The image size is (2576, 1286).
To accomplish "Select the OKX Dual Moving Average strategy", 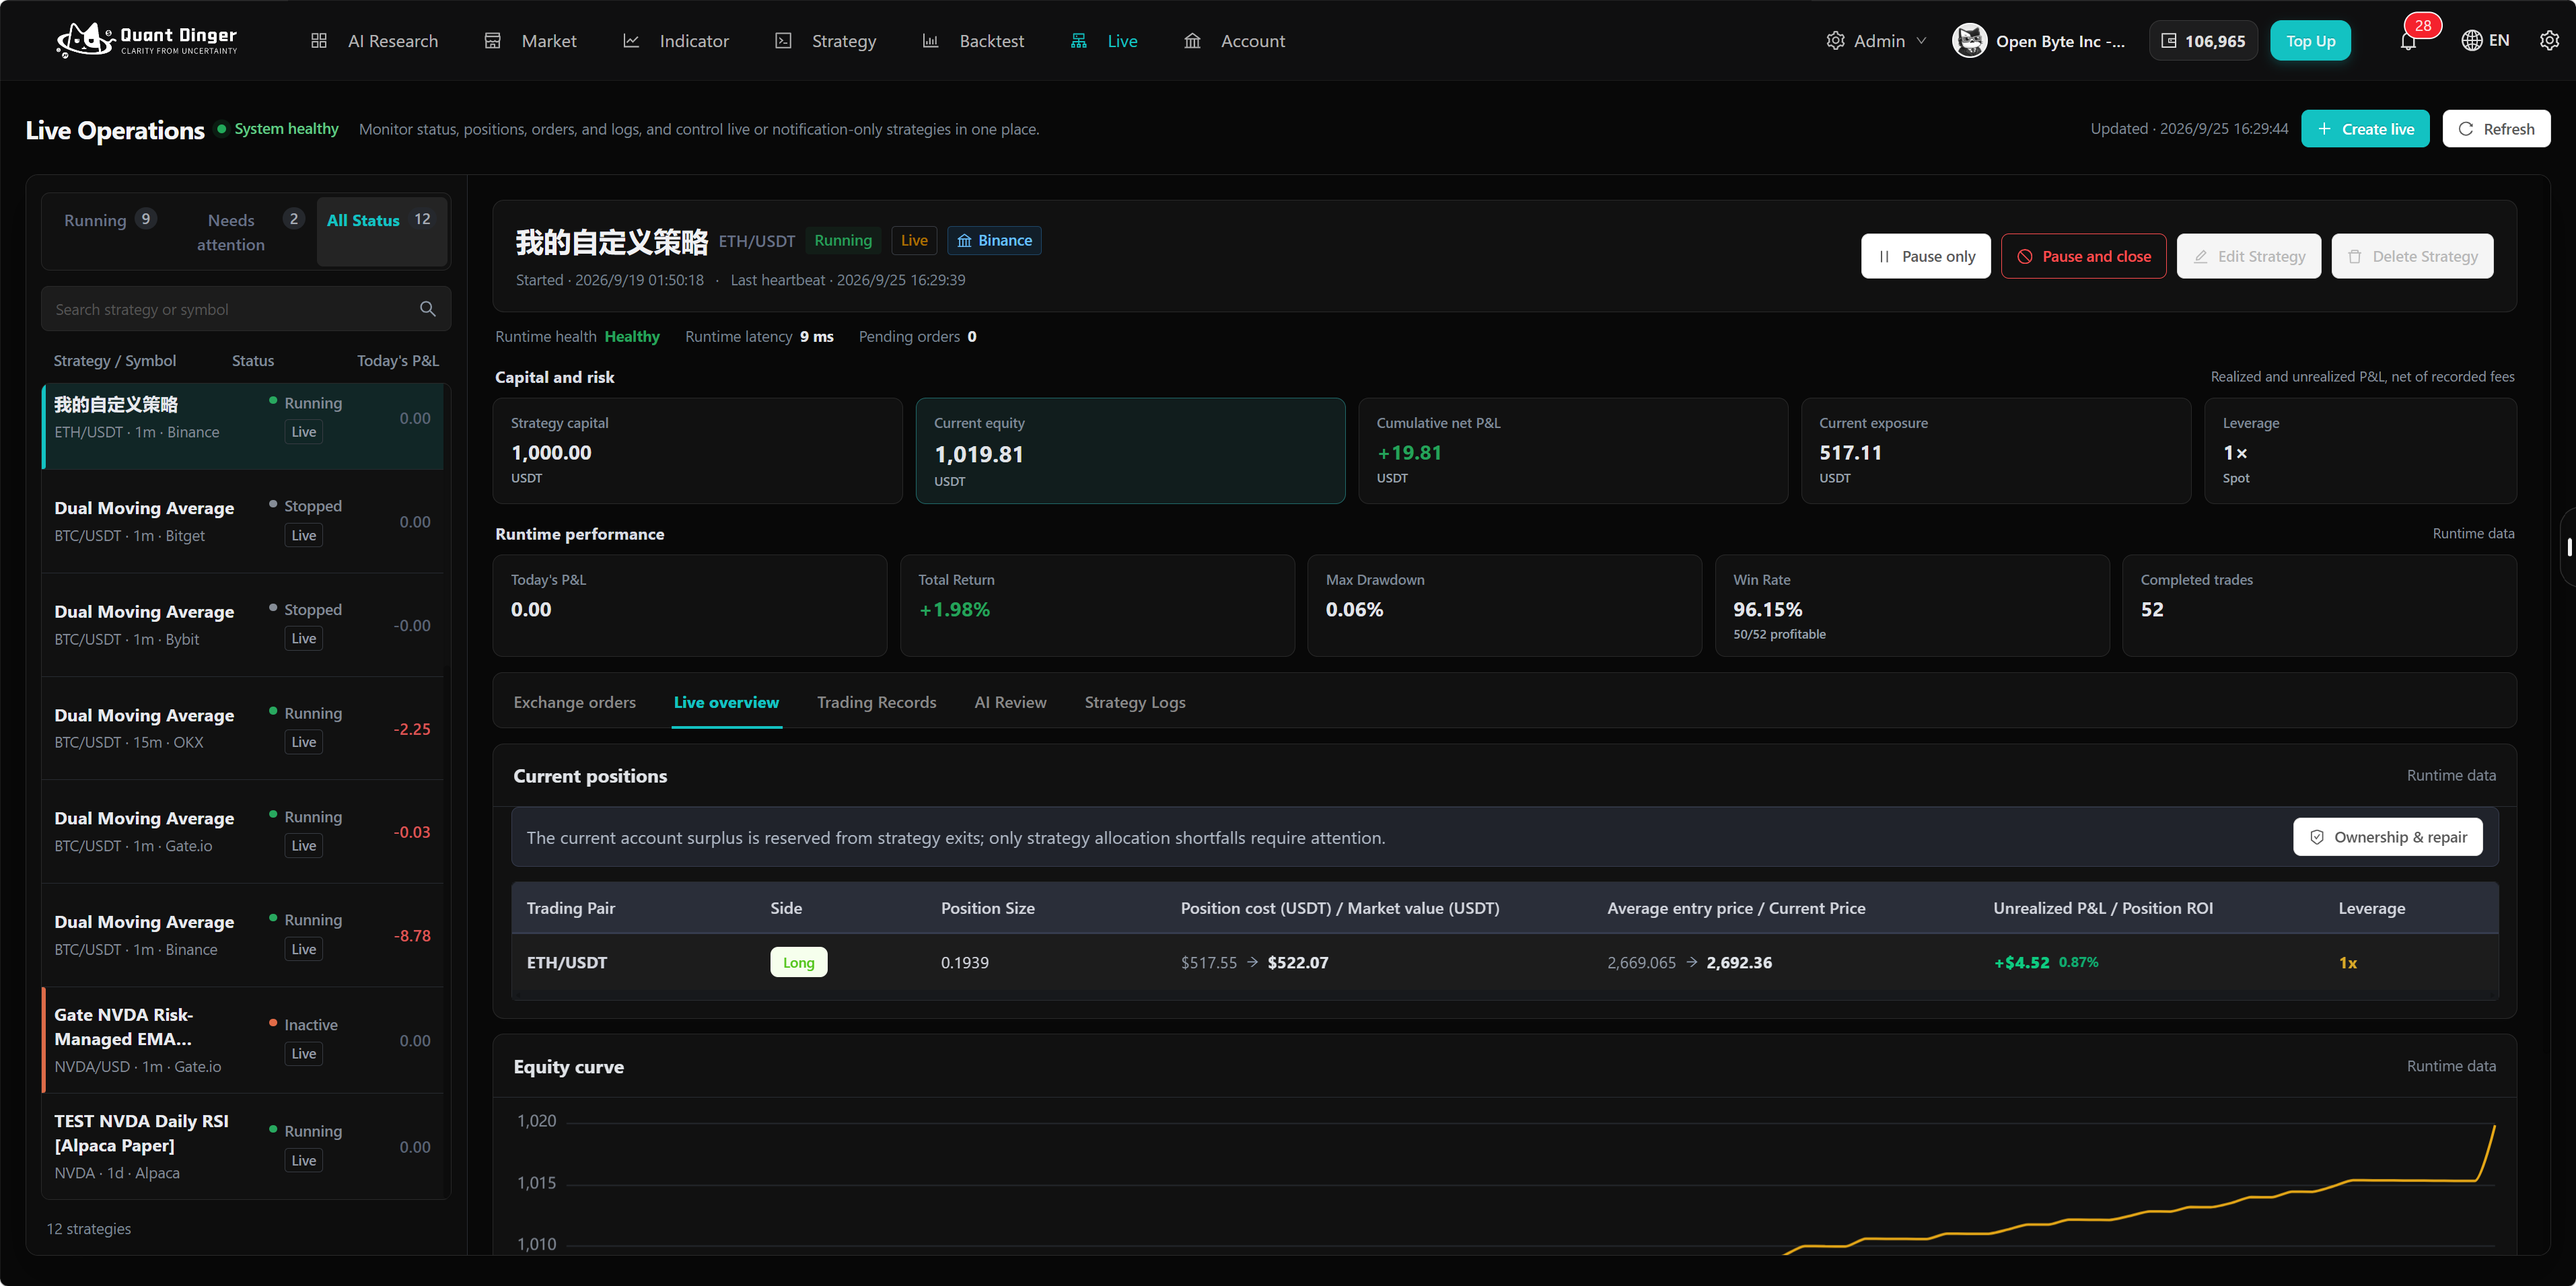I will click(x=243, y=728).
